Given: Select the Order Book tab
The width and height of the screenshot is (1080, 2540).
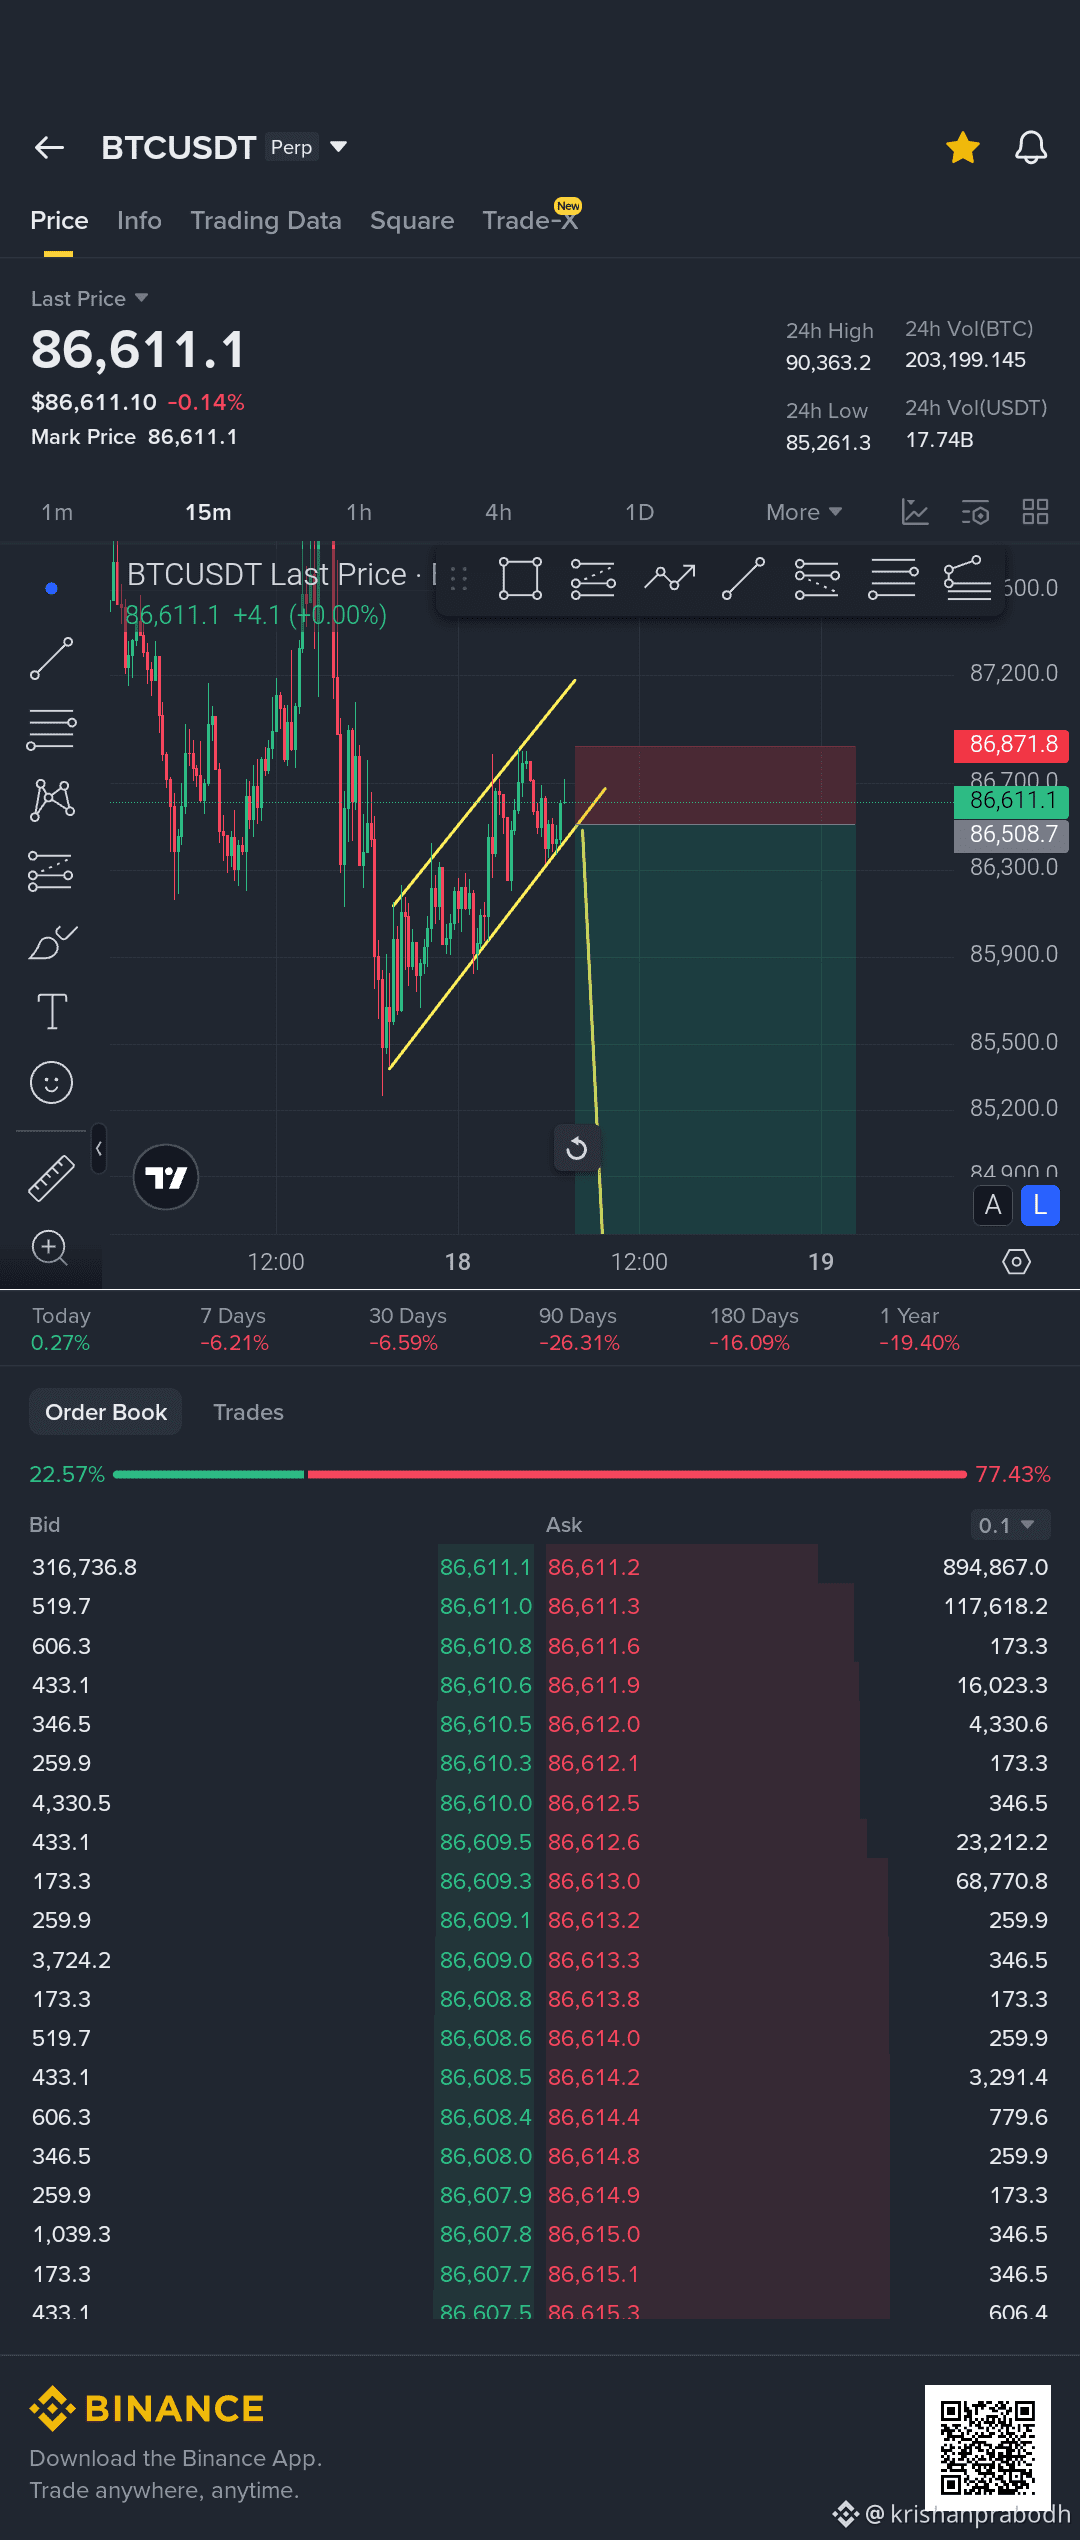Looking at the screenshot, I should pyautogui.click(x=106, y=1412).
